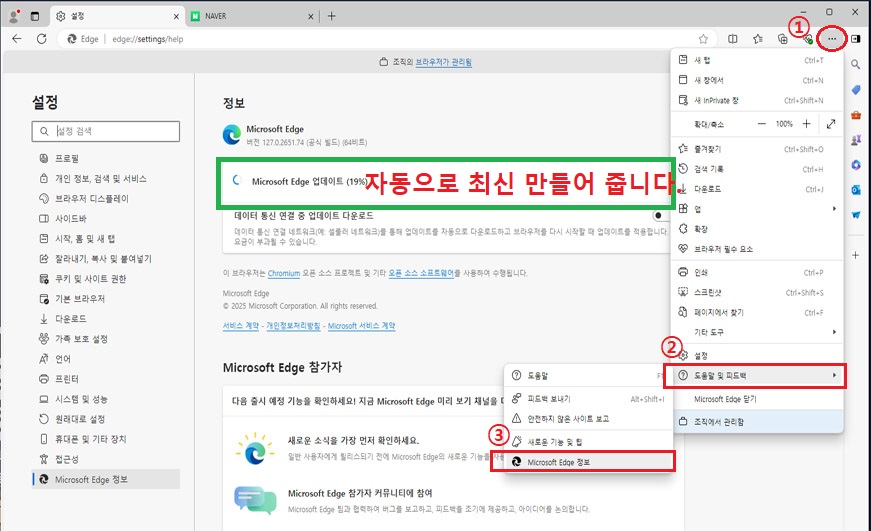The height and width of the screenshot is (531, 871).
Task: Open 즐겨찾기 from the menu
Action: coord(757,149)
